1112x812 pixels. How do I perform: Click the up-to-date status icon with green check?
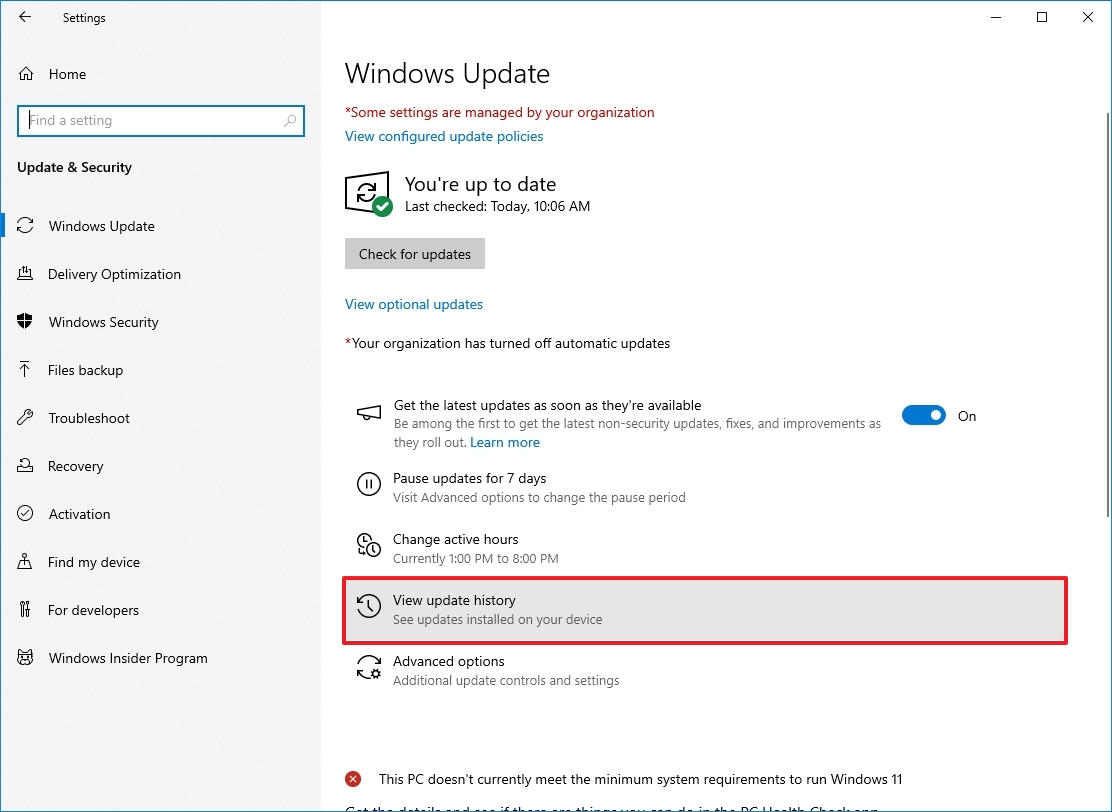[369, 194]
